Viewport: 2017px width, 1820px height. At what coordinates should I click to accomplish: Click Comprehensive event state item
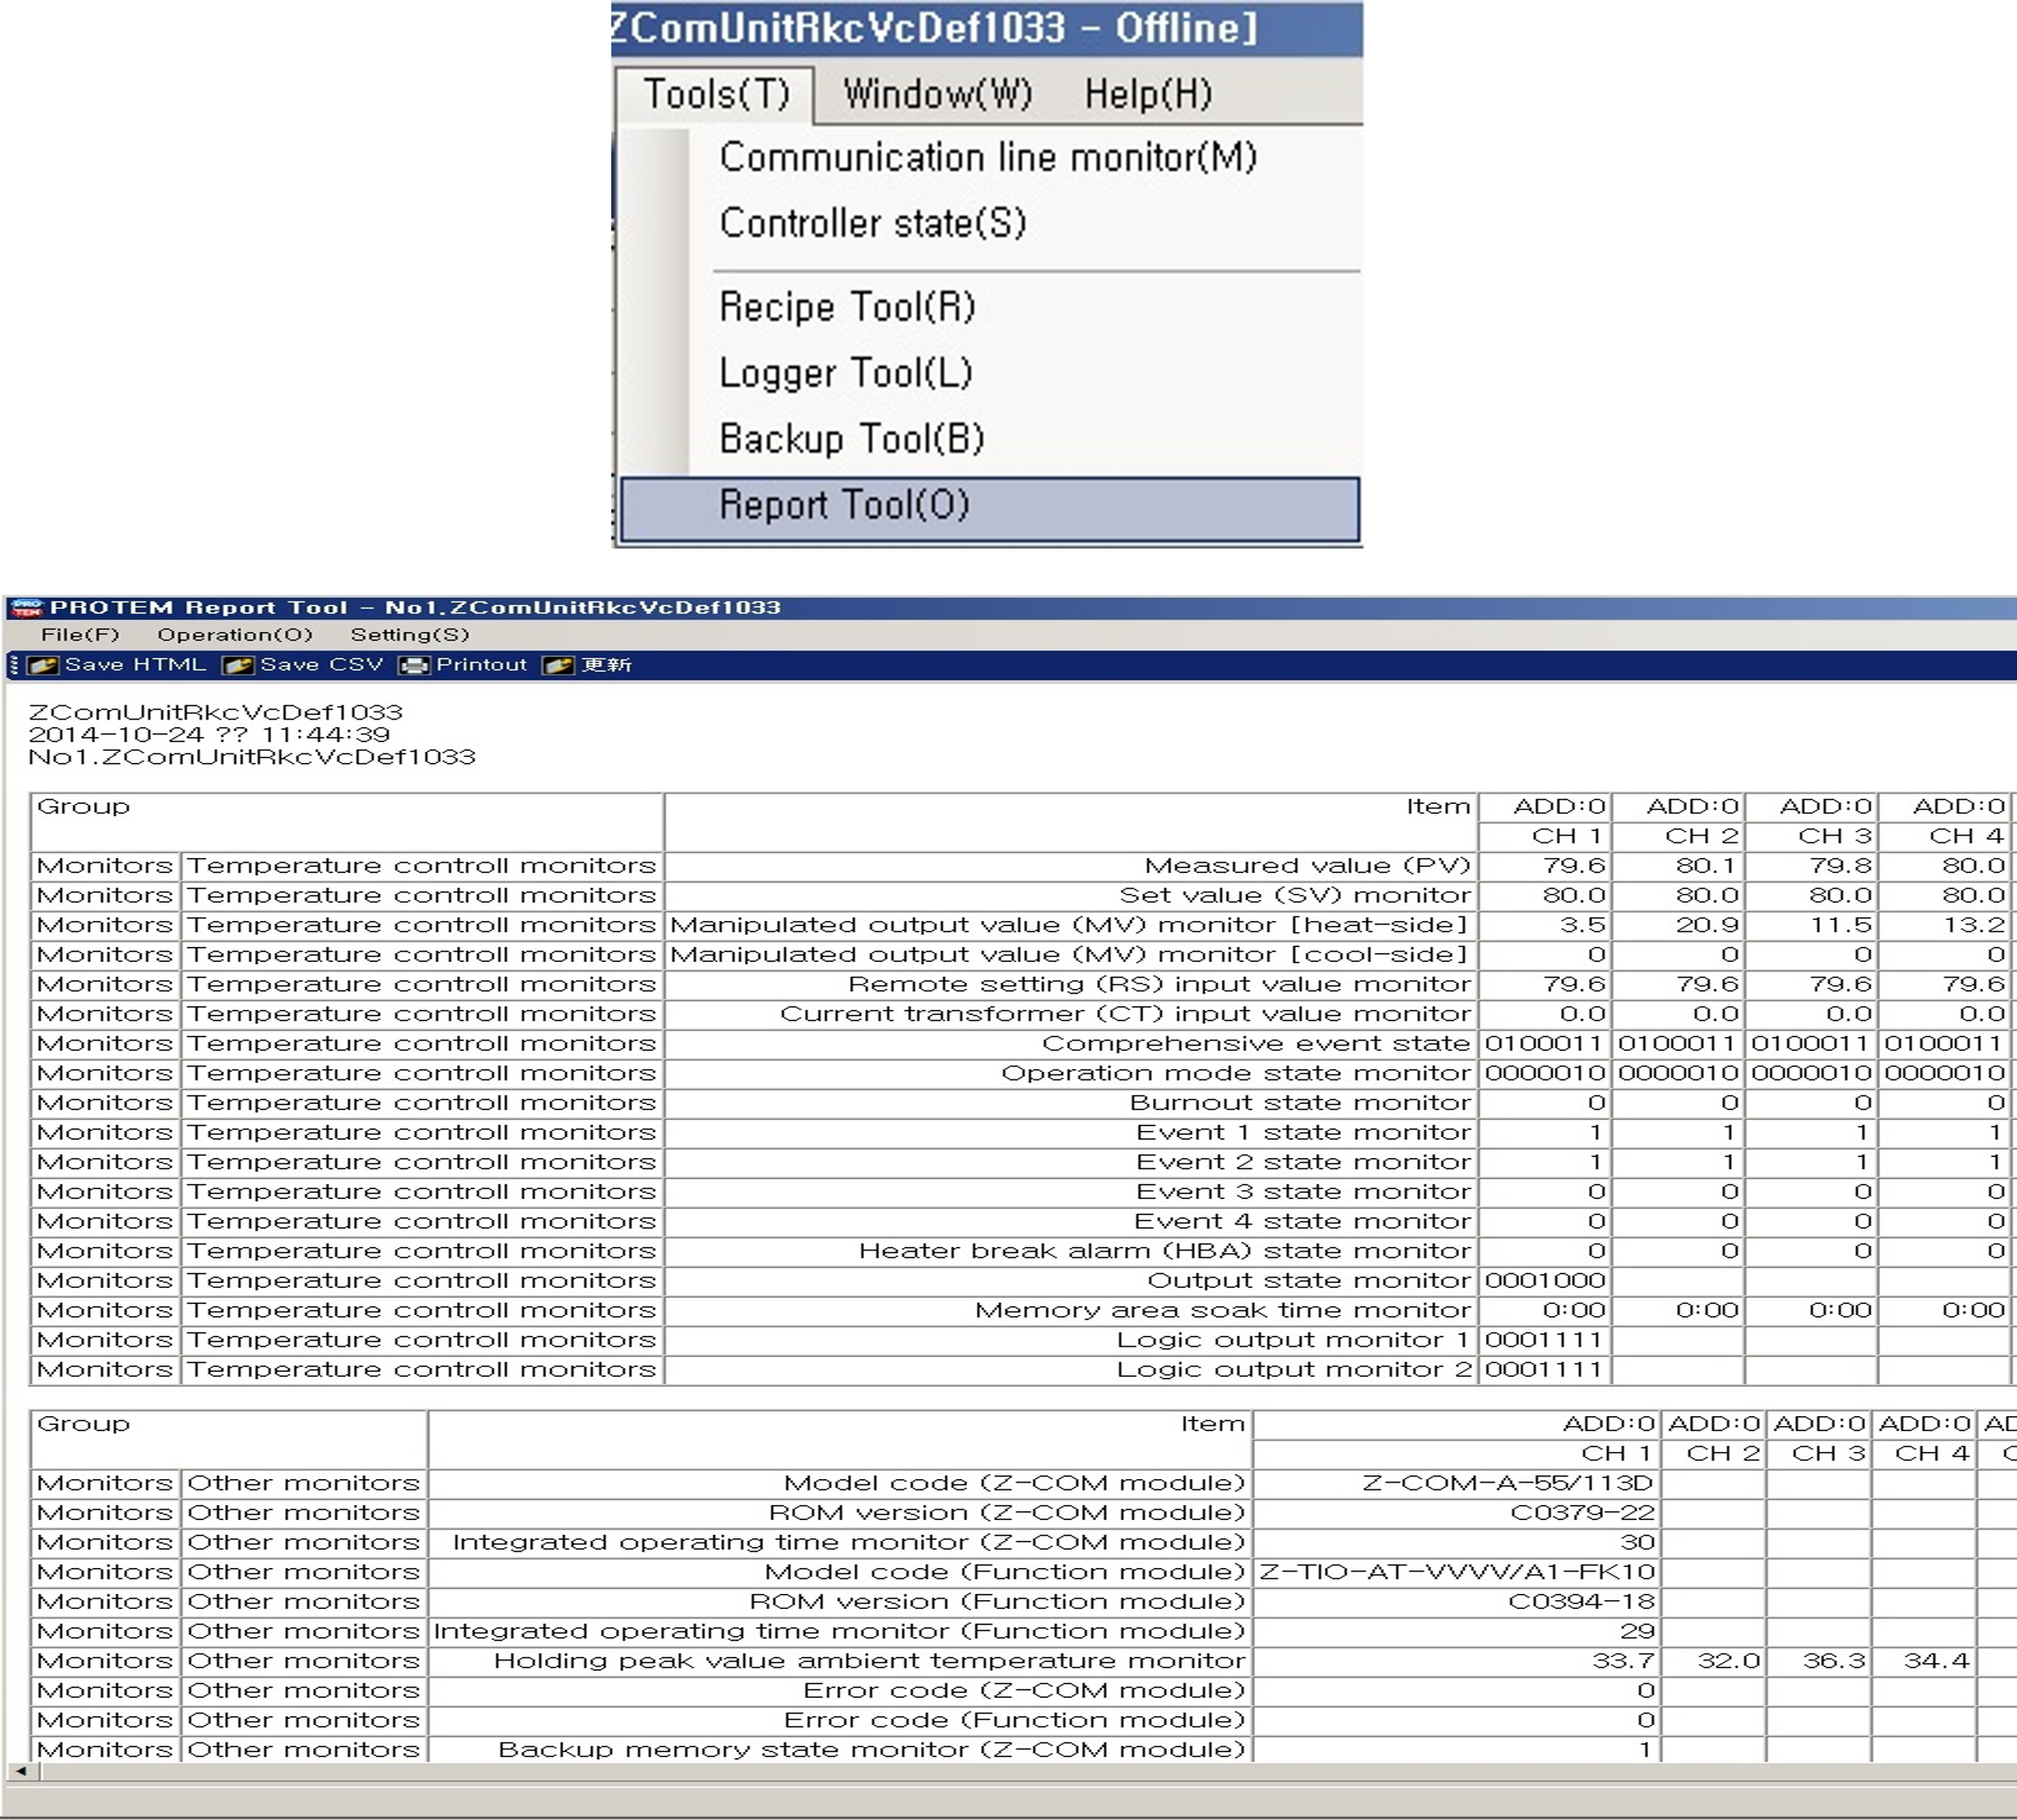pyautogui.click(x=1071, y=1043)
